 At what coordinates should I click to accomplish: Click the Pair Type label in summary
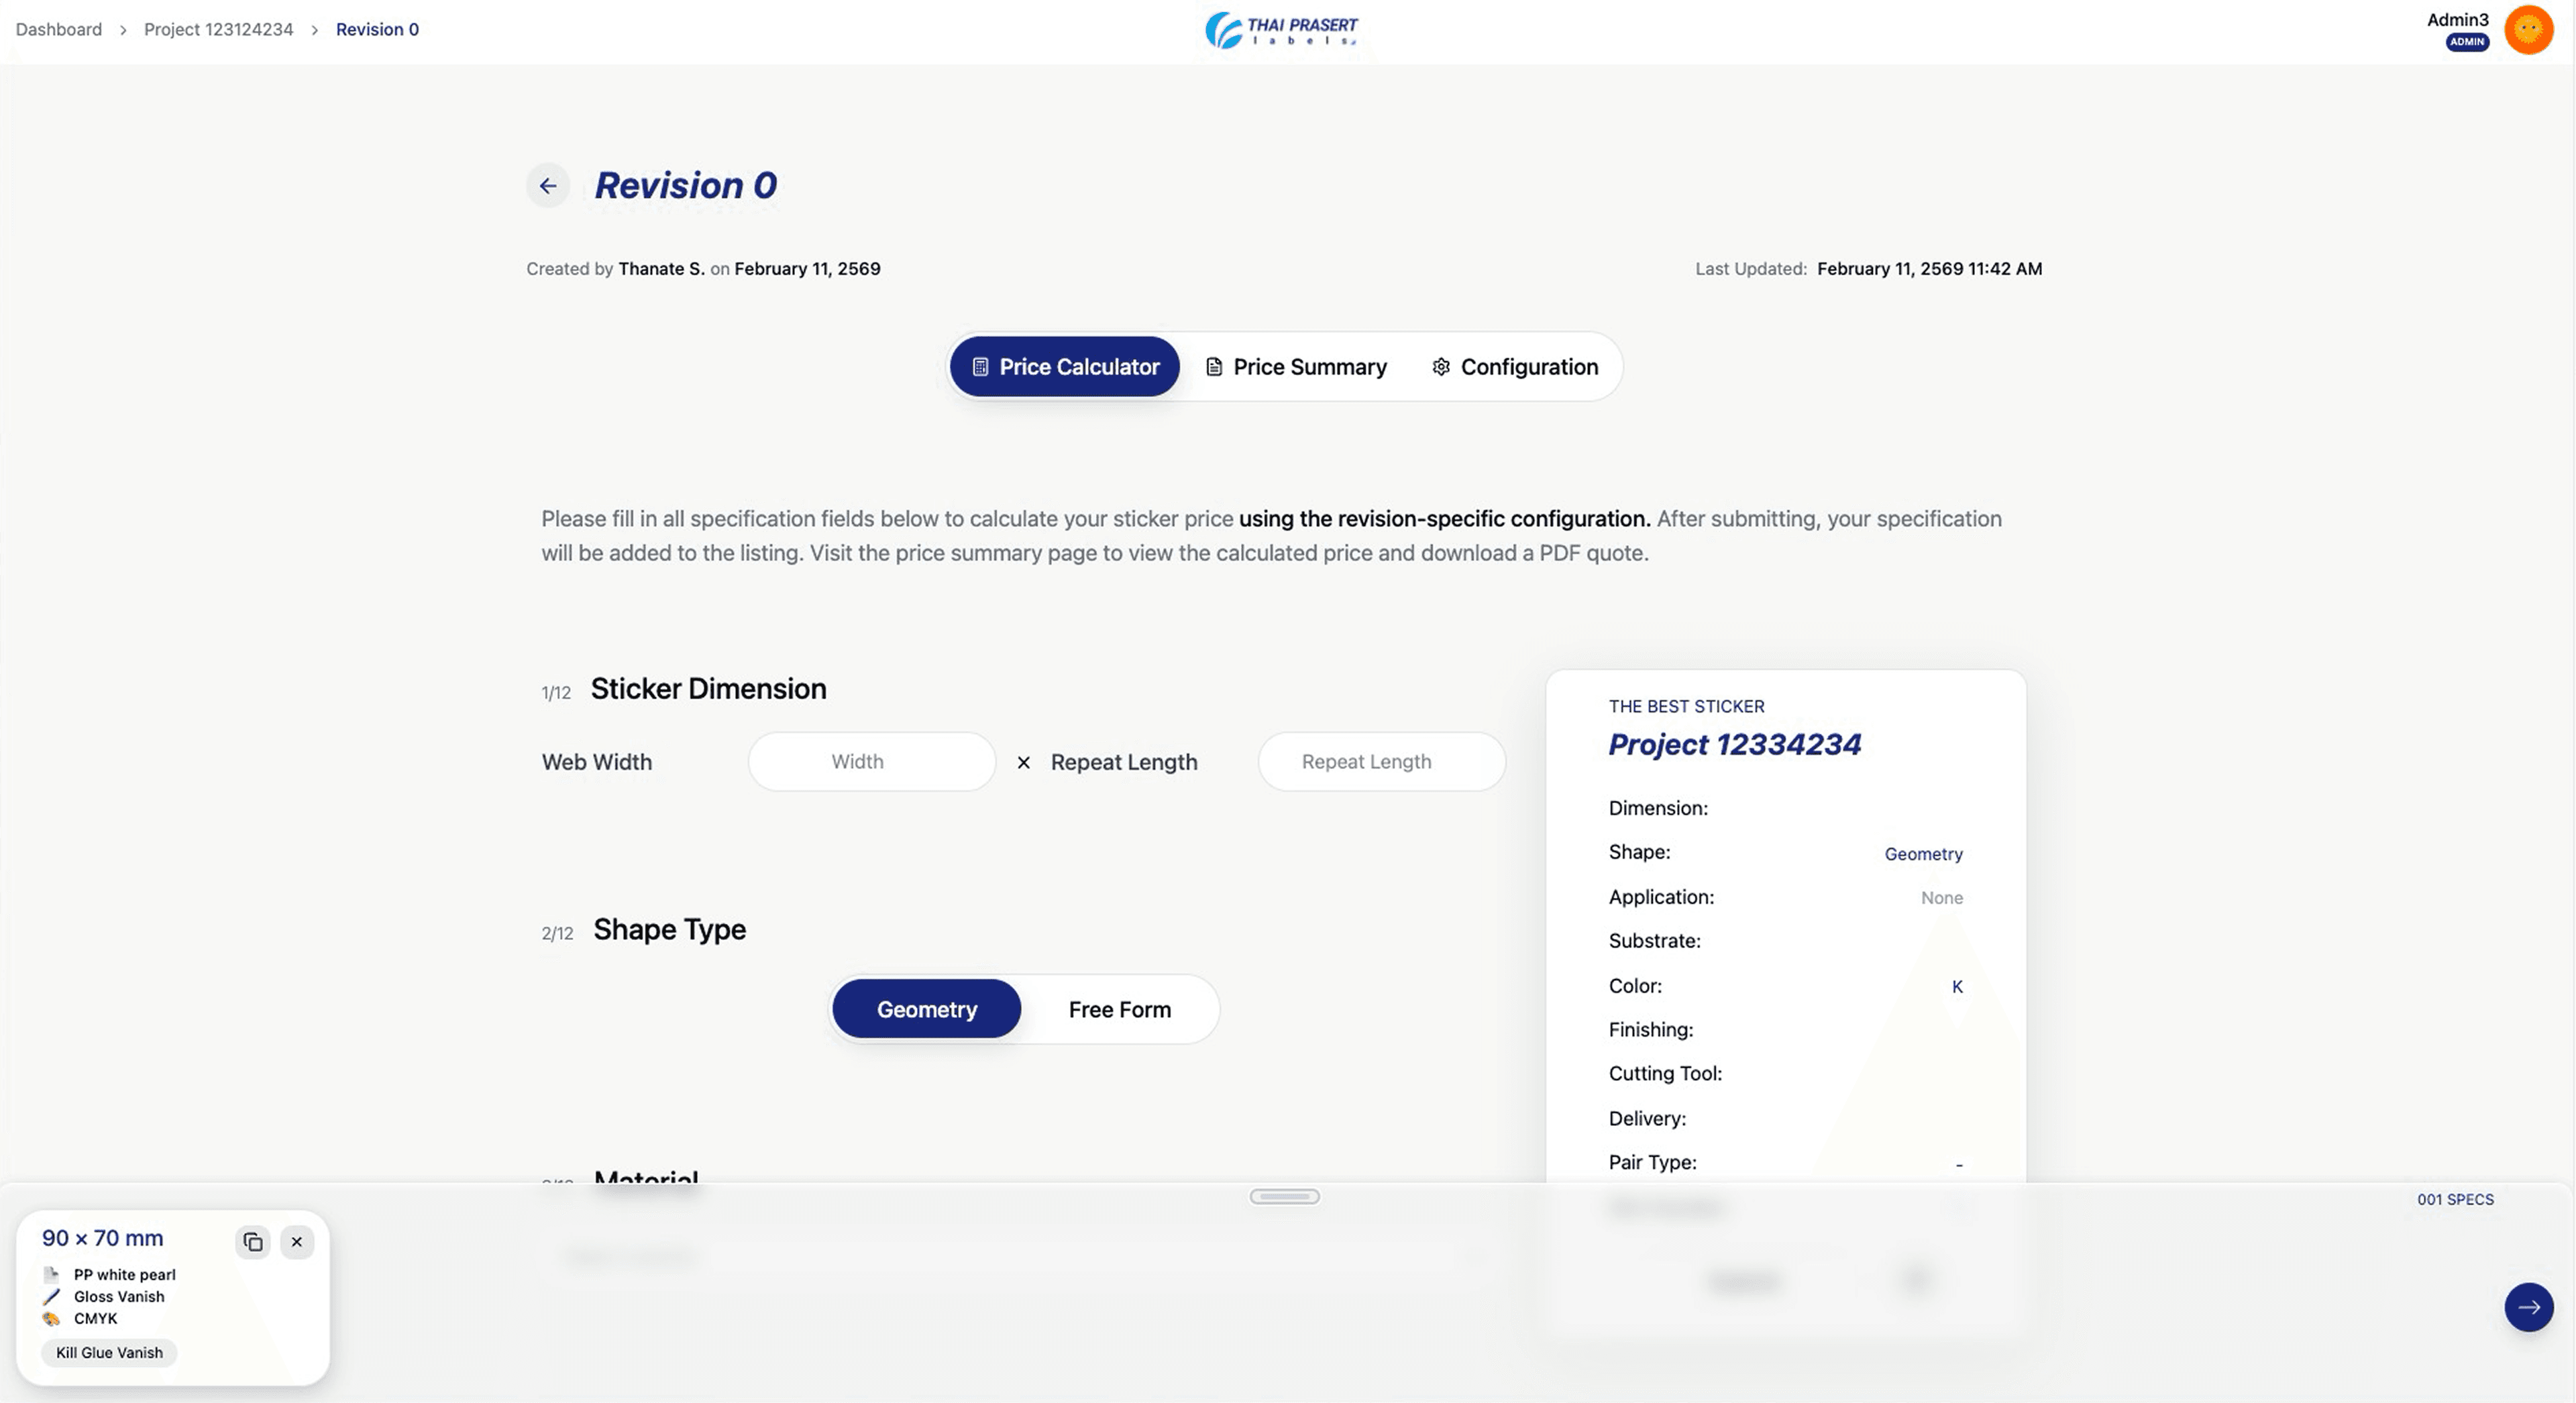1652,1163
